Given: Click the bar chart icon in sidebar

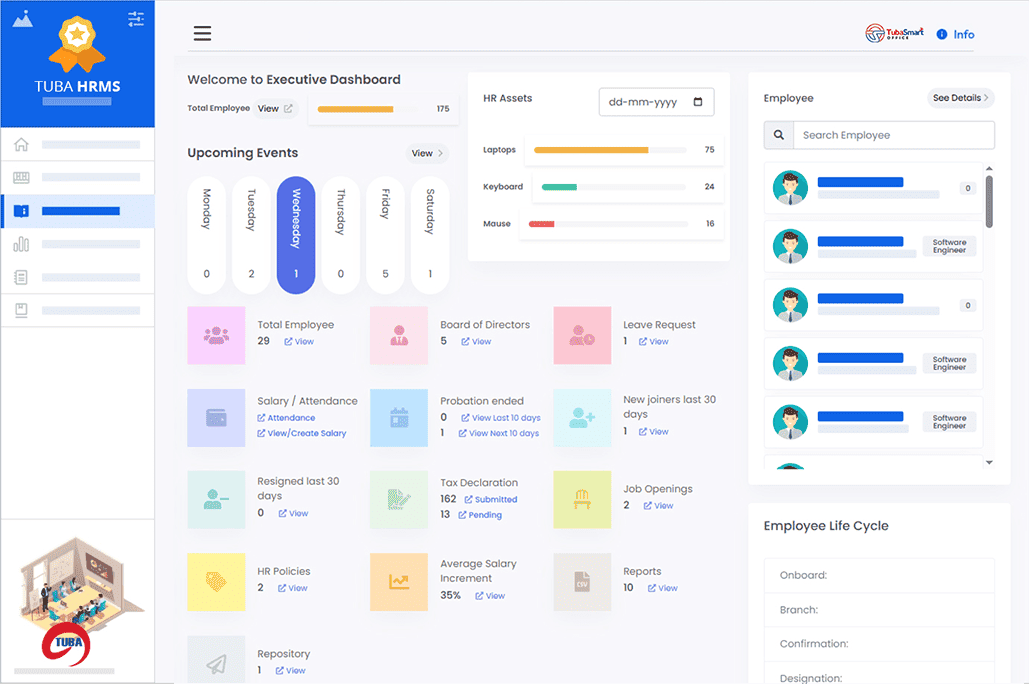Looking at the screenshot, I should click(x=21, y=244).
